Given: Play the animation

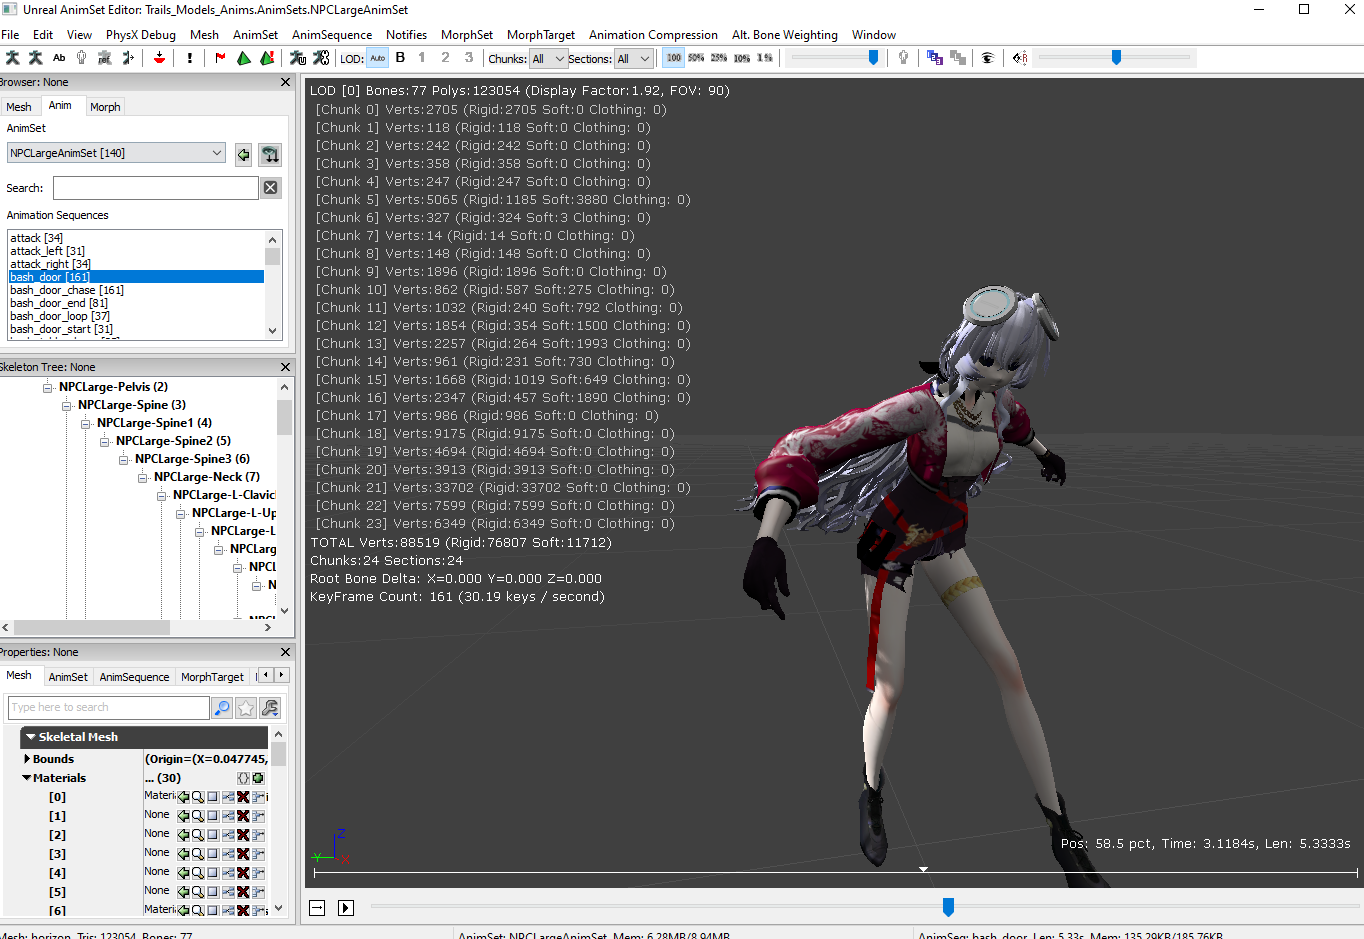Looking at the screenshot, I should pos(346,908).
